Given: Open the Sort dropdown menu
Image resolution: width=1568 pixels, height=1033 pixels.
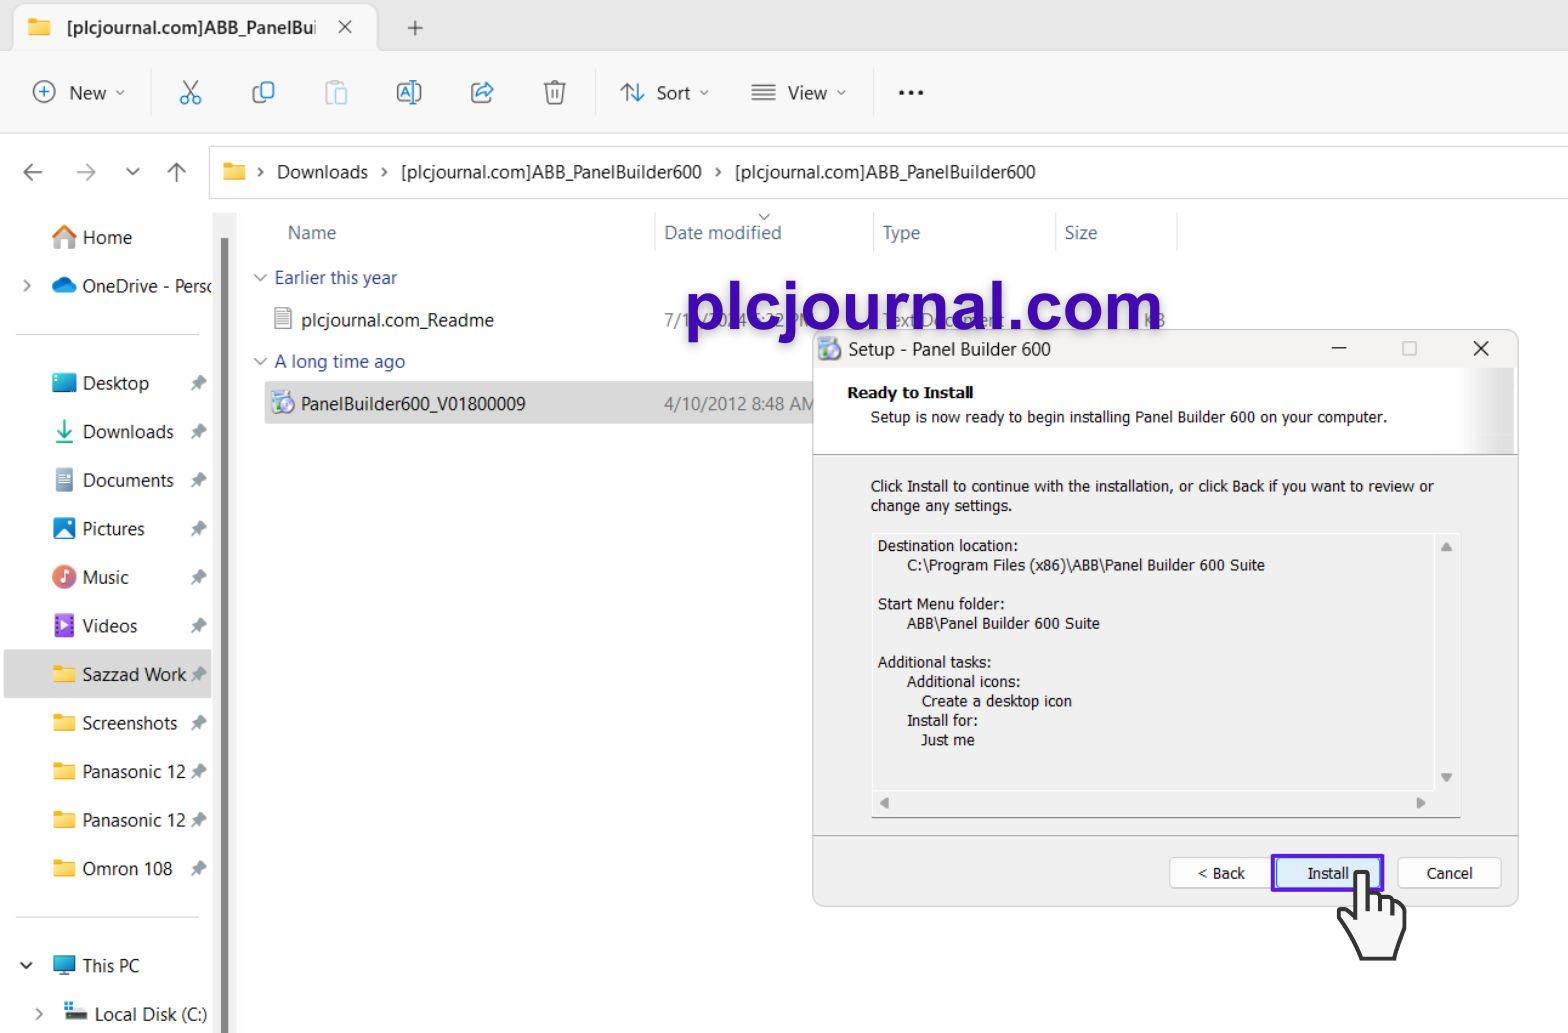Looking at the screenshot, I should click(664, 93).
